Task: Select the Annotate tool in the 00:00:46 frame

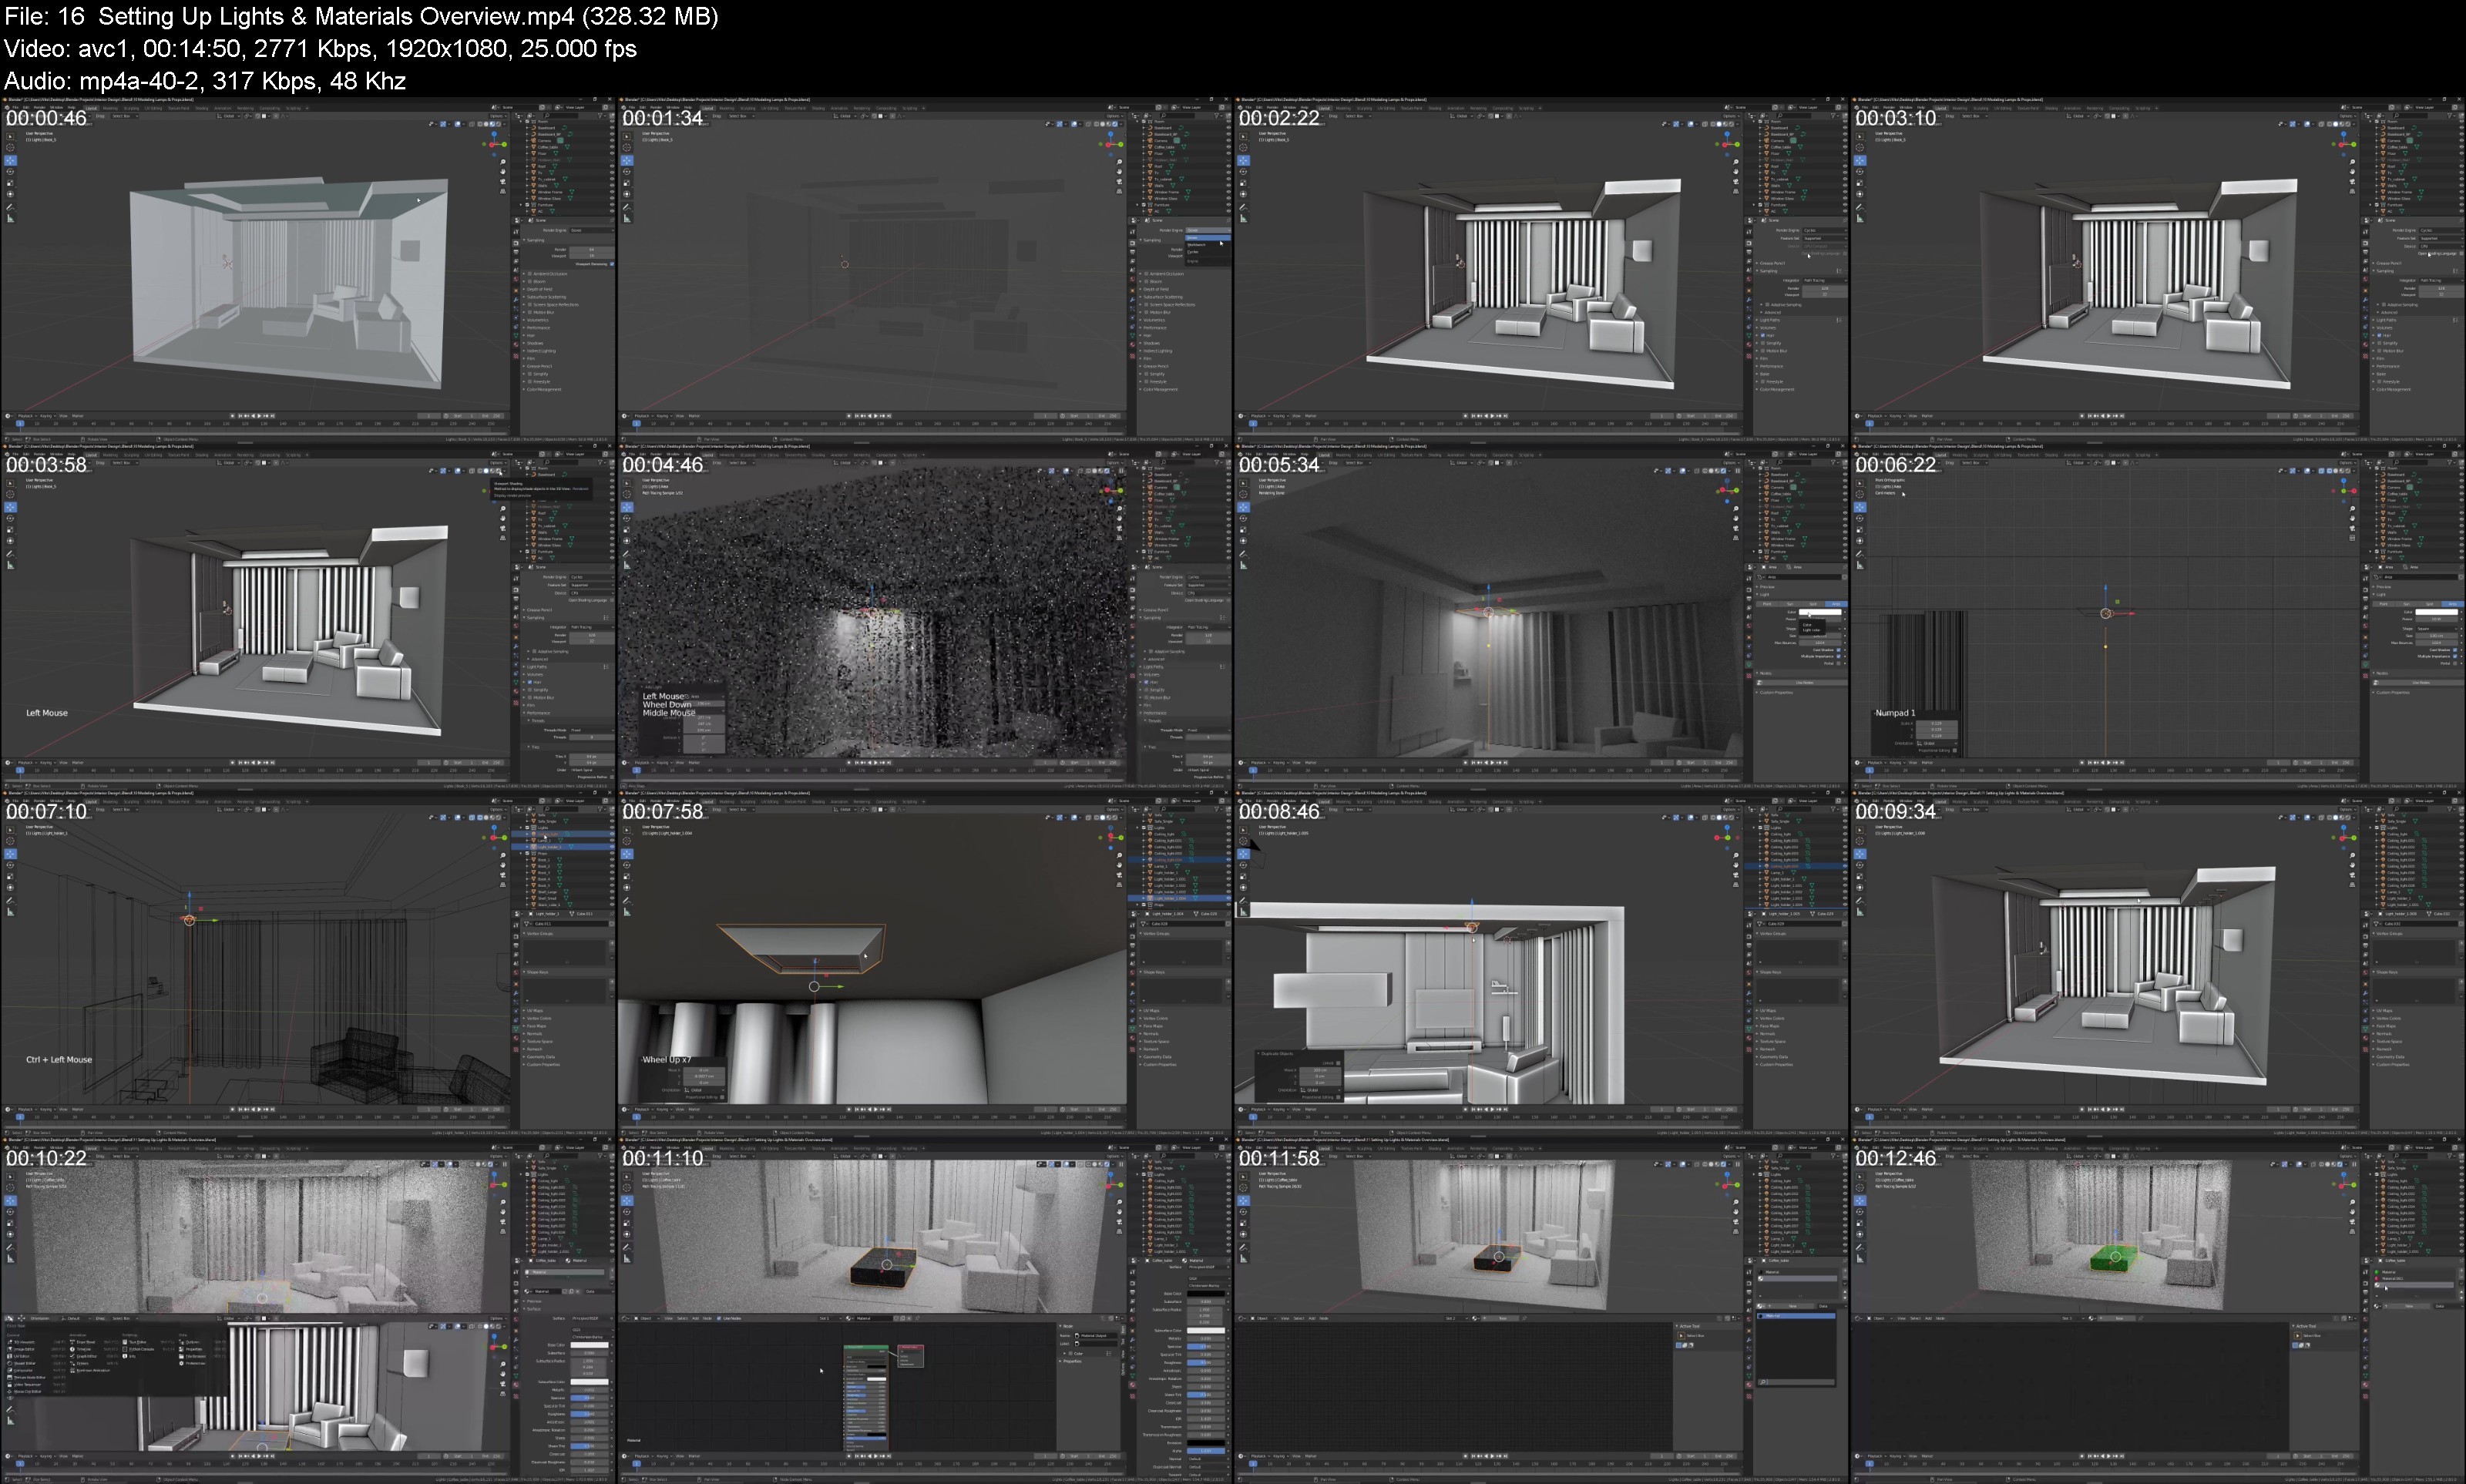Action: tap(10, 207)
